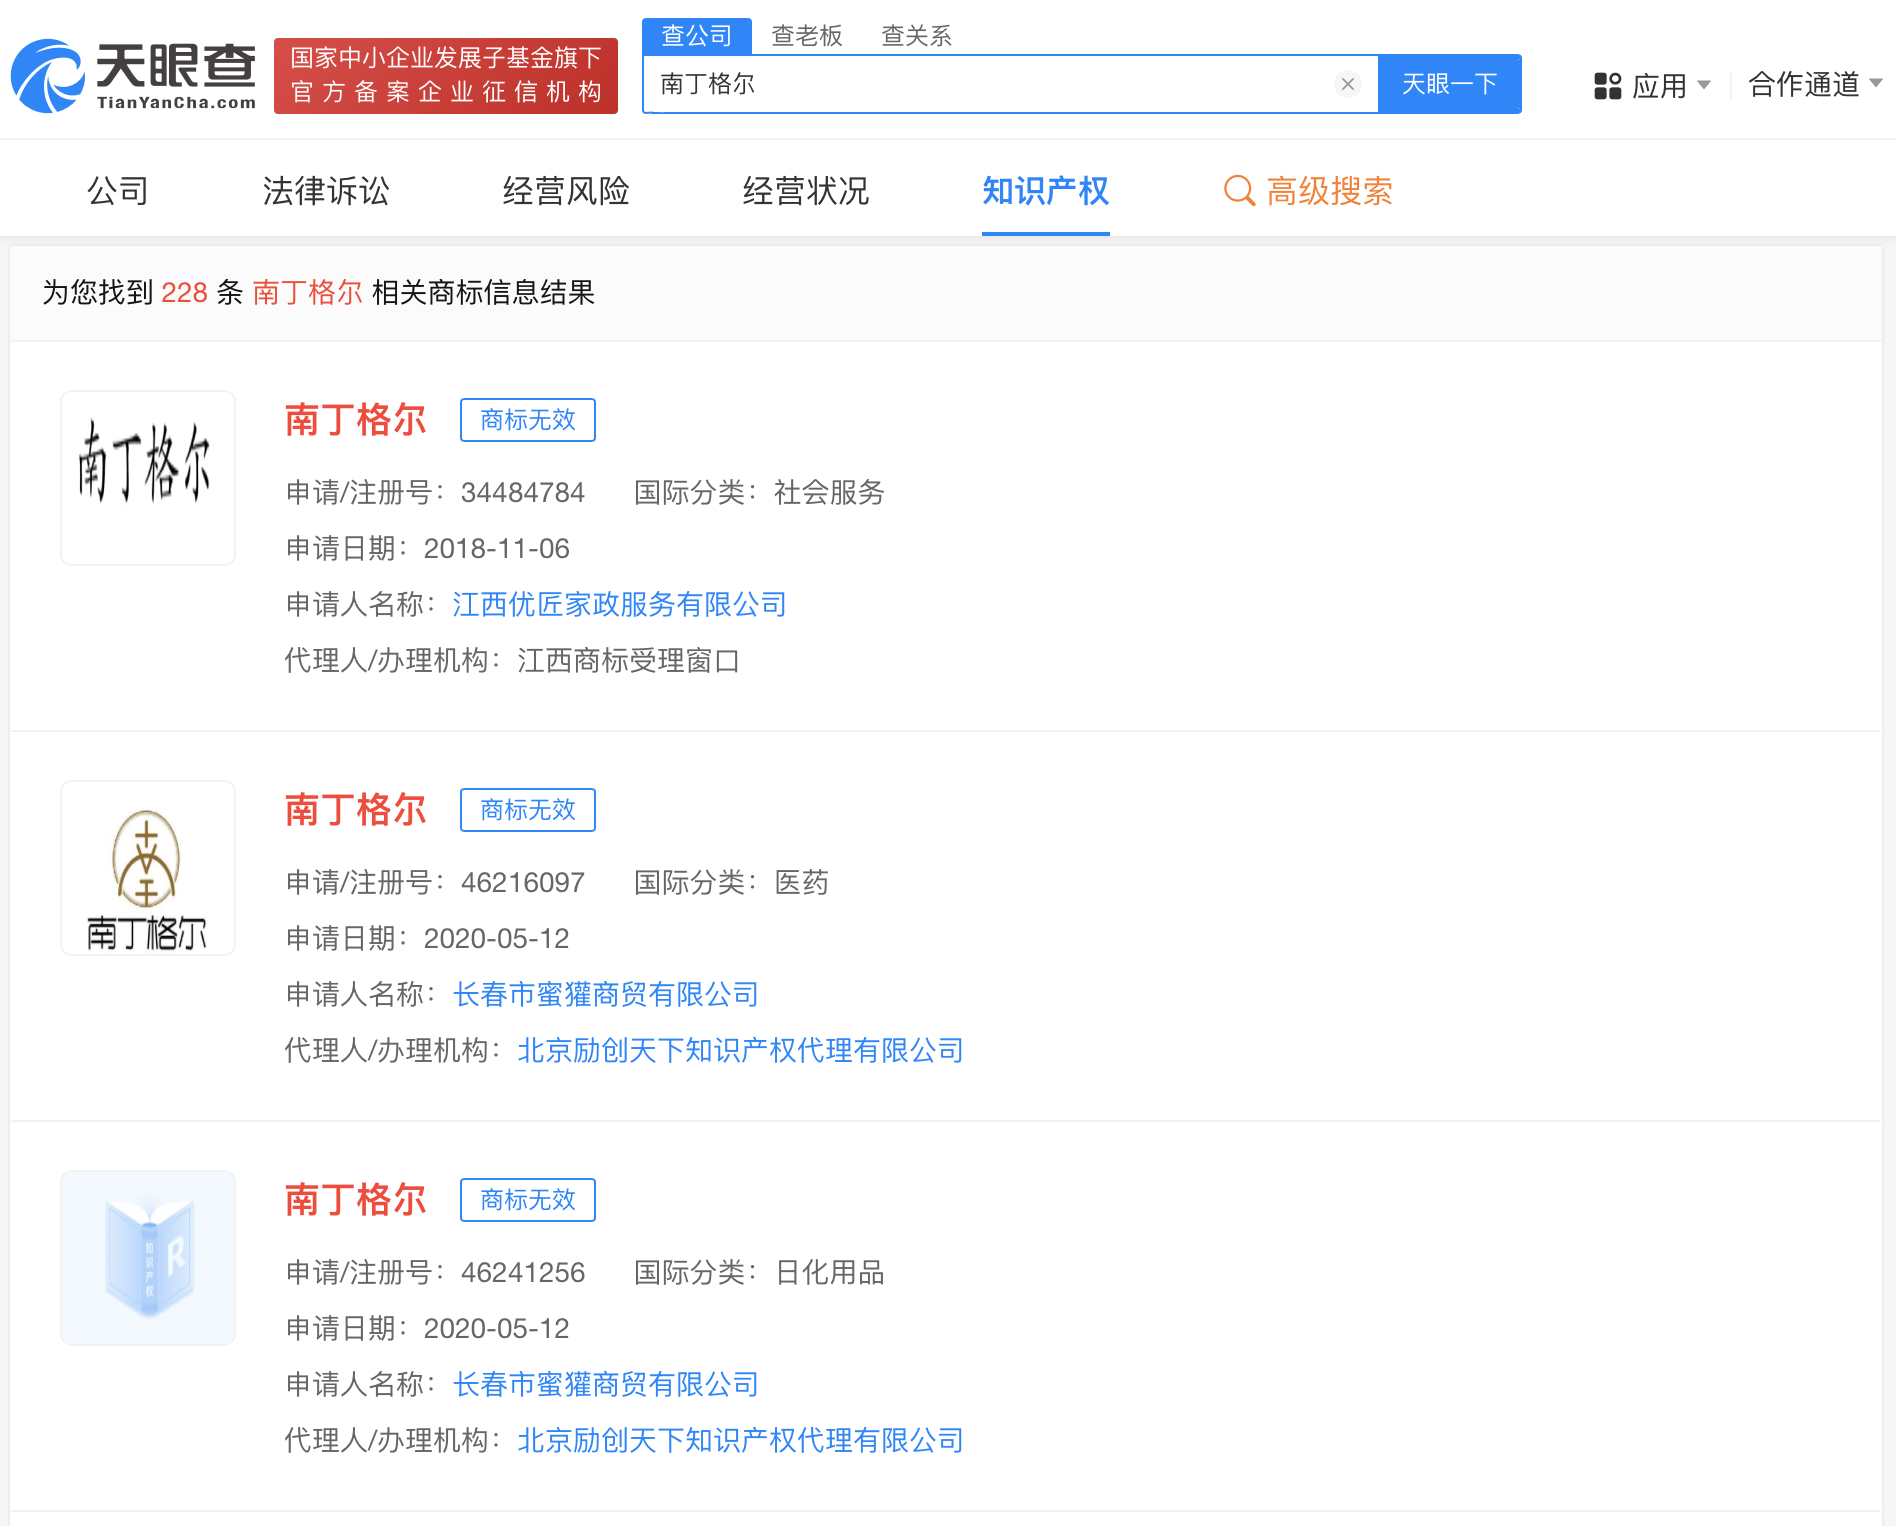
Task: Expand the 应用 dropdown arrow
Action: pyautogui.click(x=1705, y=88)
